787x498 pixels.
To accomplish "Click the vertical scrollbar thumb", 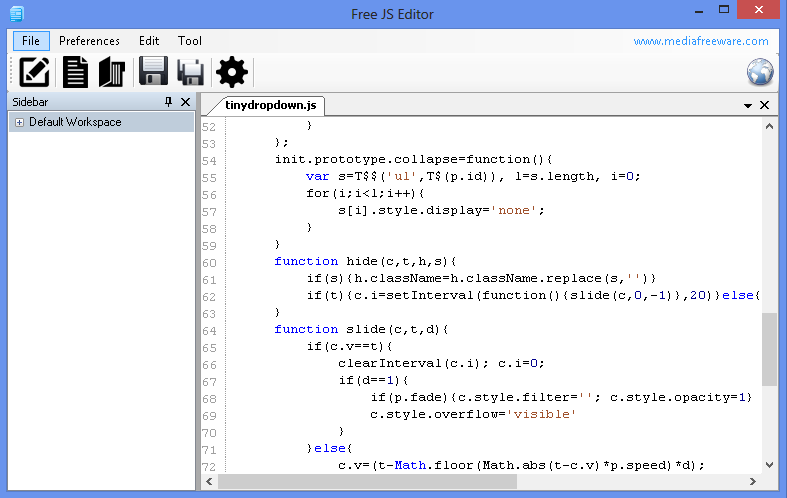I will 769,349.
